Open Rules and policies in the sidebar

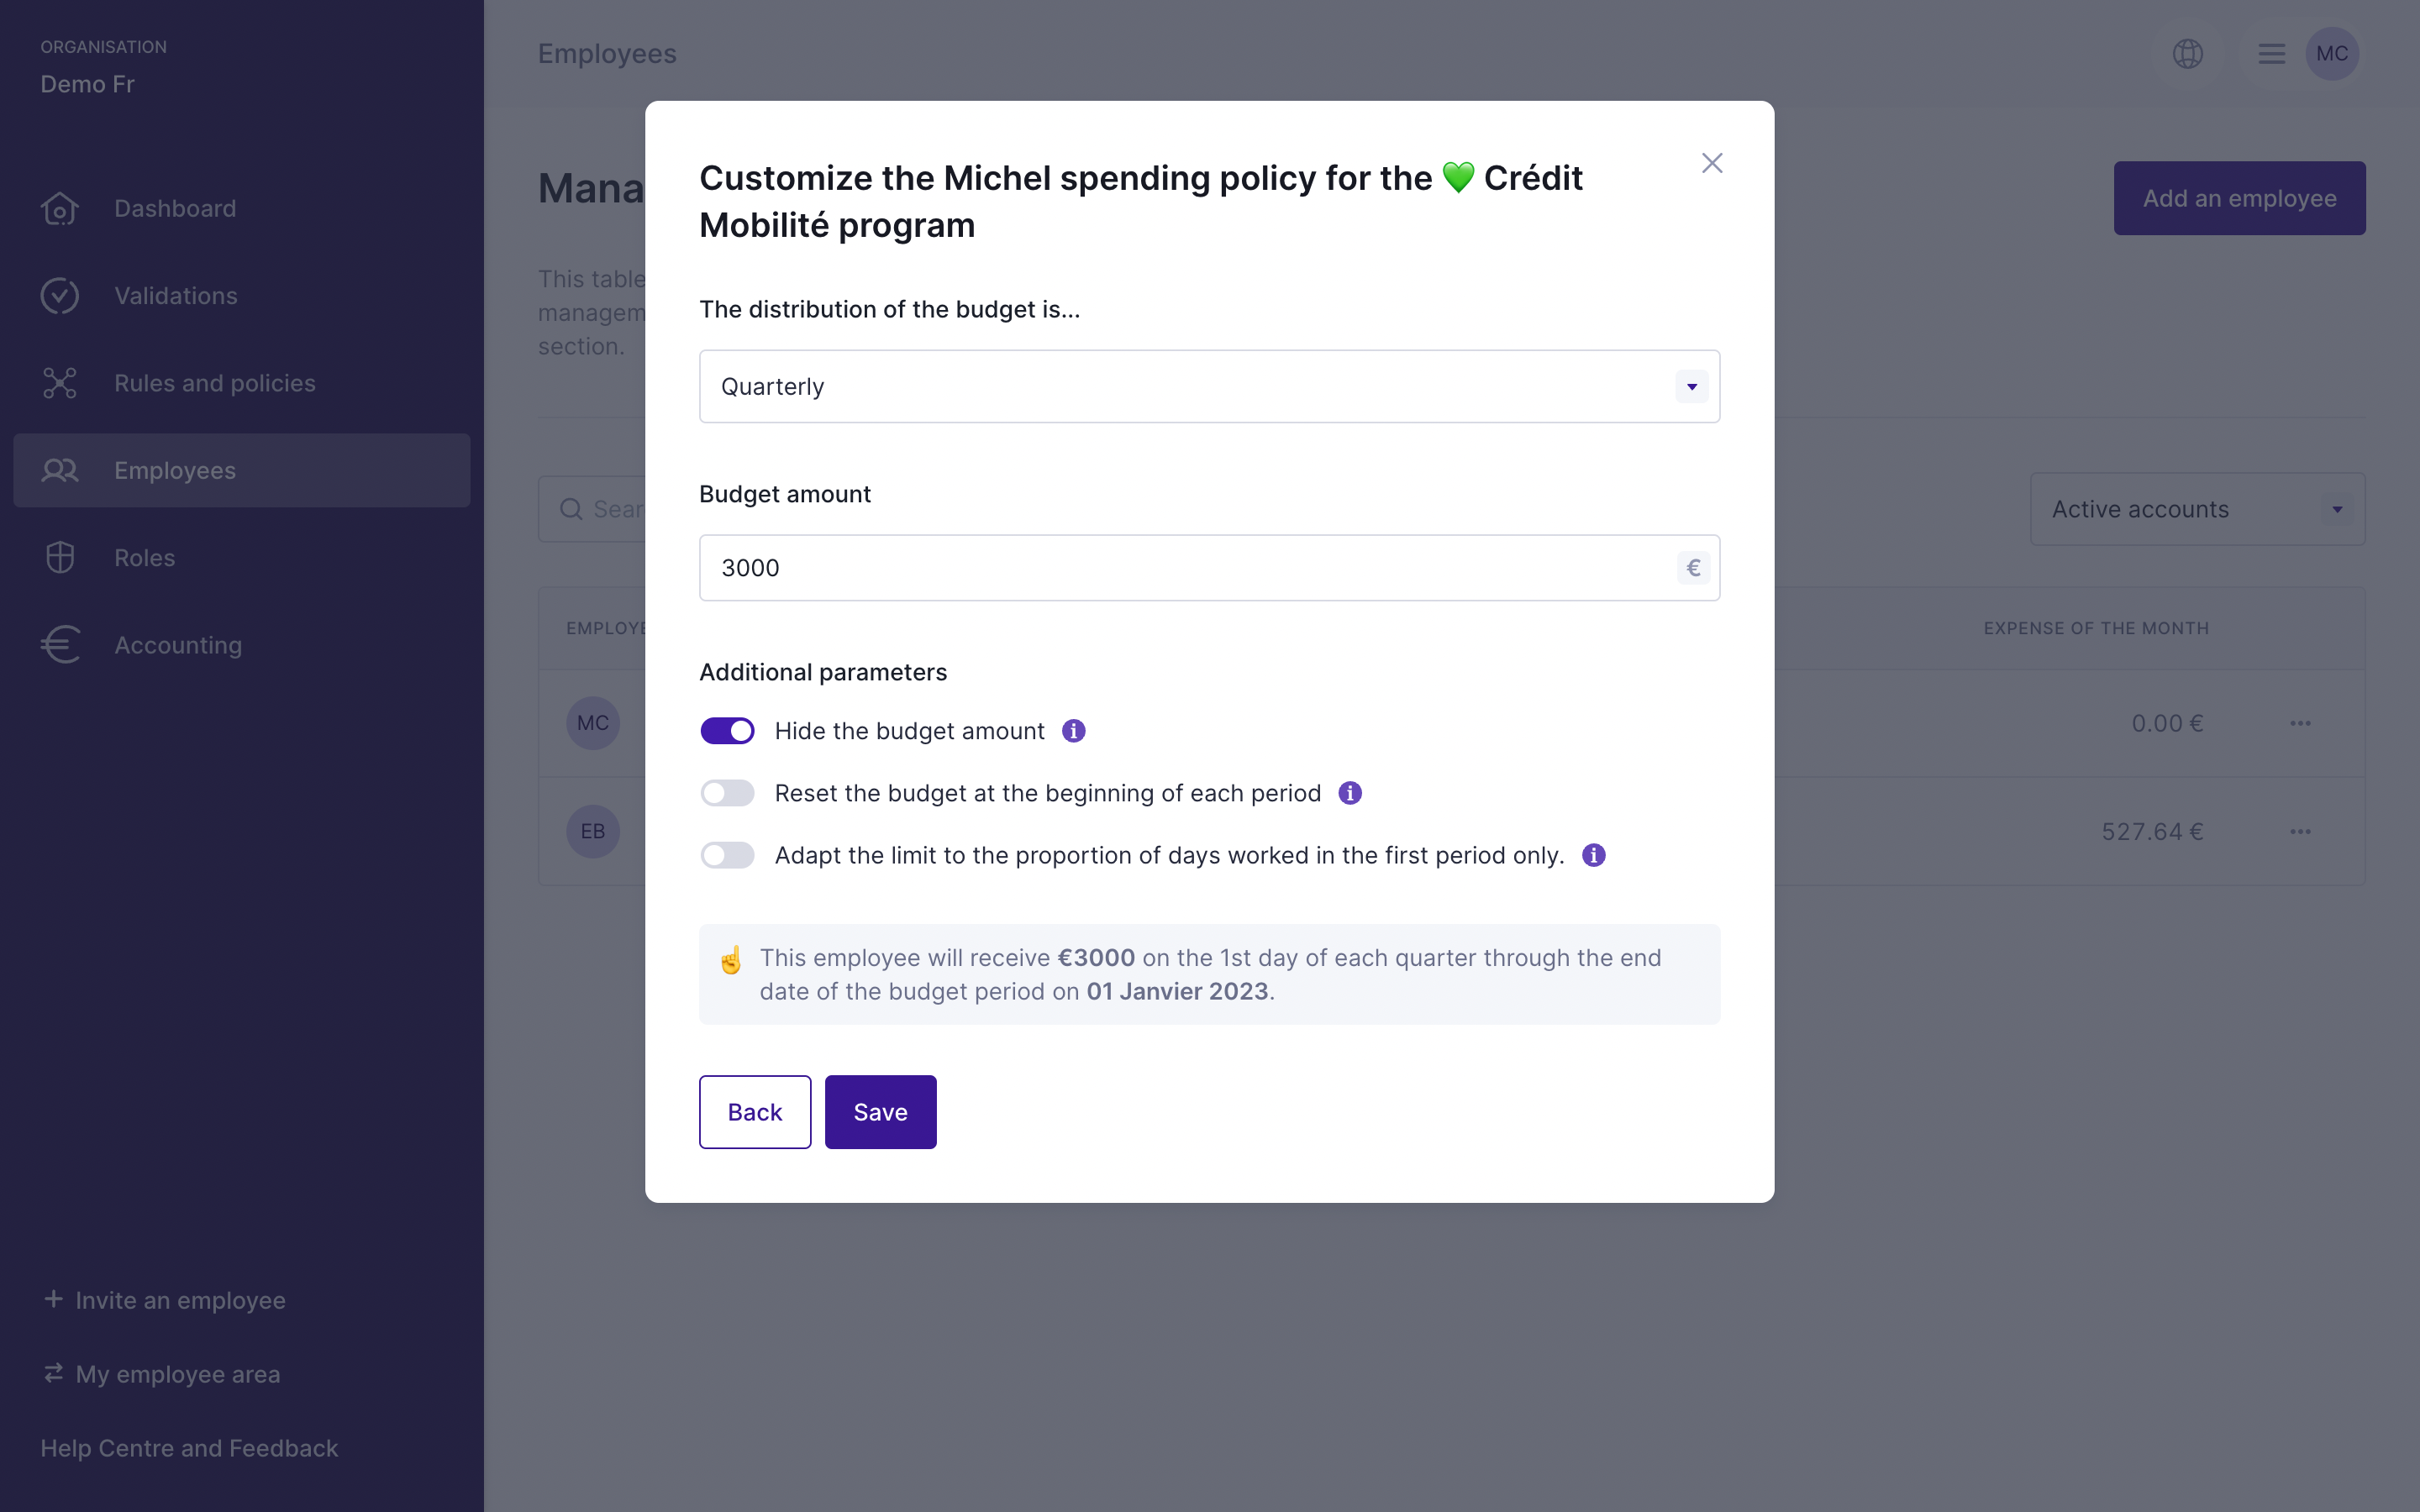pos(214,383)
